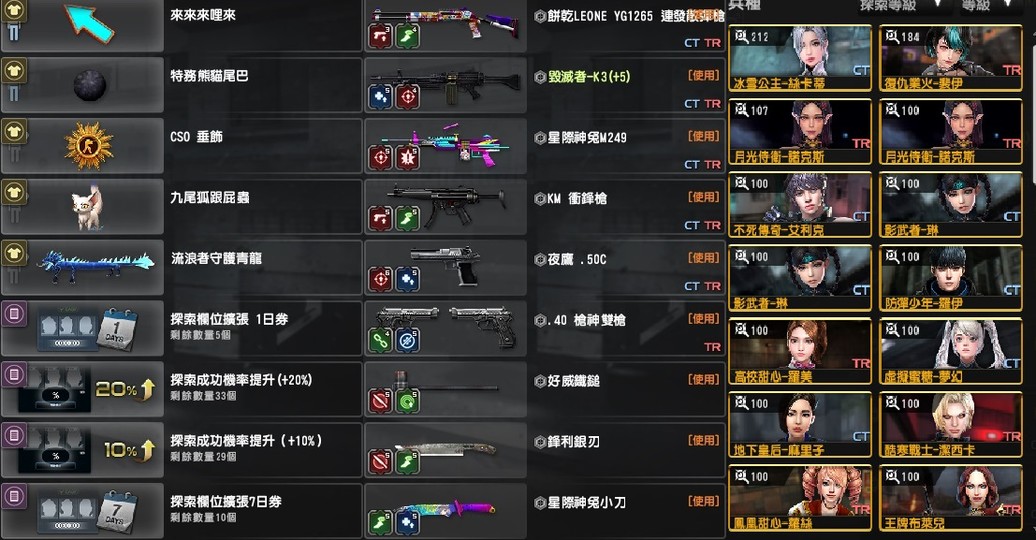Click the red crosshair enhancement icon on 毀滅者-K3

pos(407,97)
